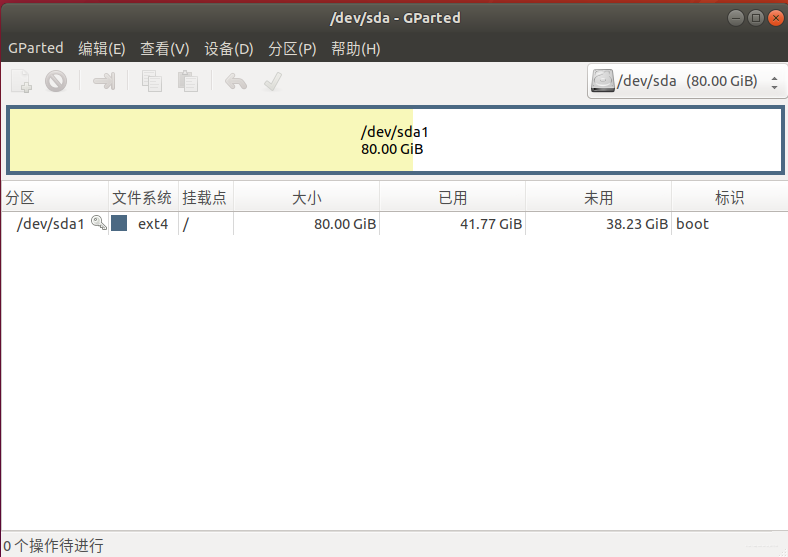Open the 查看(V) menu
Screen dimensions: 788x557
[165, 48]
